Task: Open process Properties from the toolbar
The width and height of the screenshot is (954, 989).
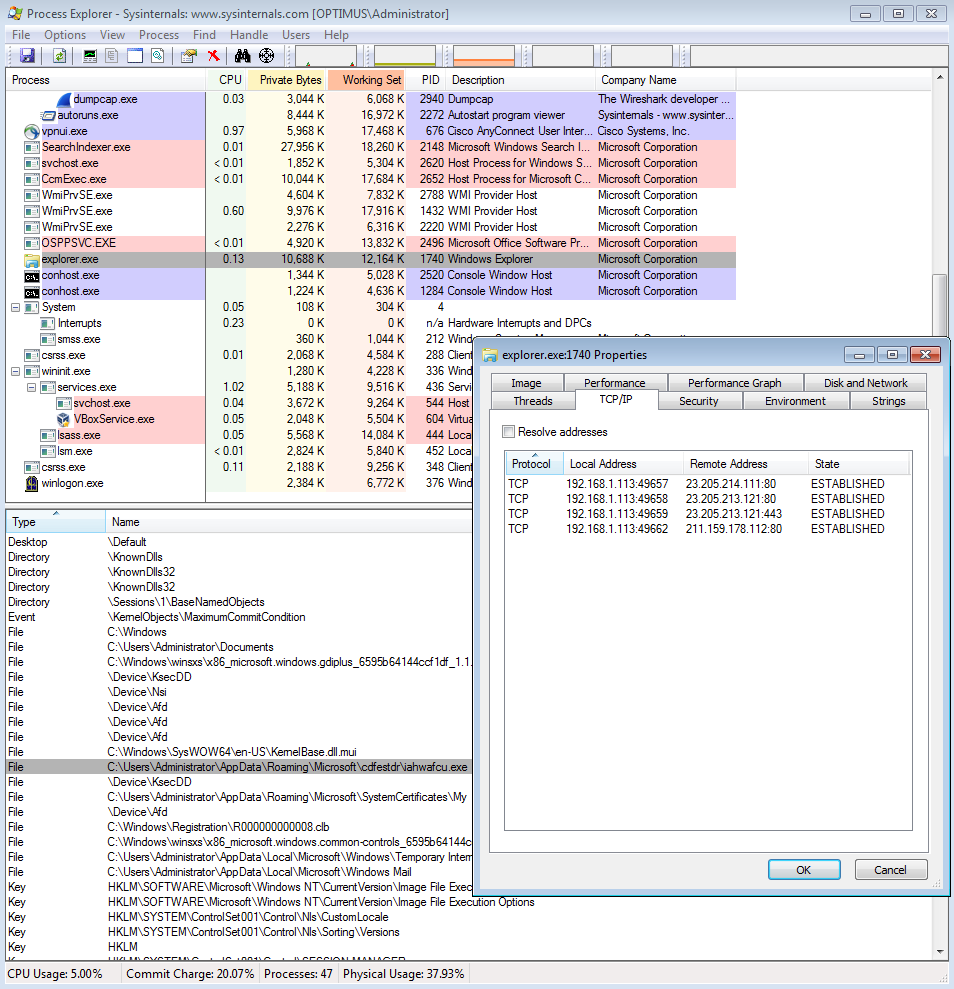Action: 189,56
